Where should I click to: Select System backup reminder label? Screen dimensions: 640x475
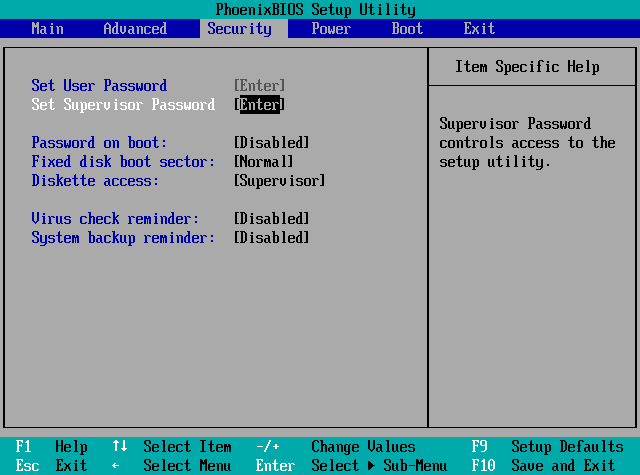point(123,238)
